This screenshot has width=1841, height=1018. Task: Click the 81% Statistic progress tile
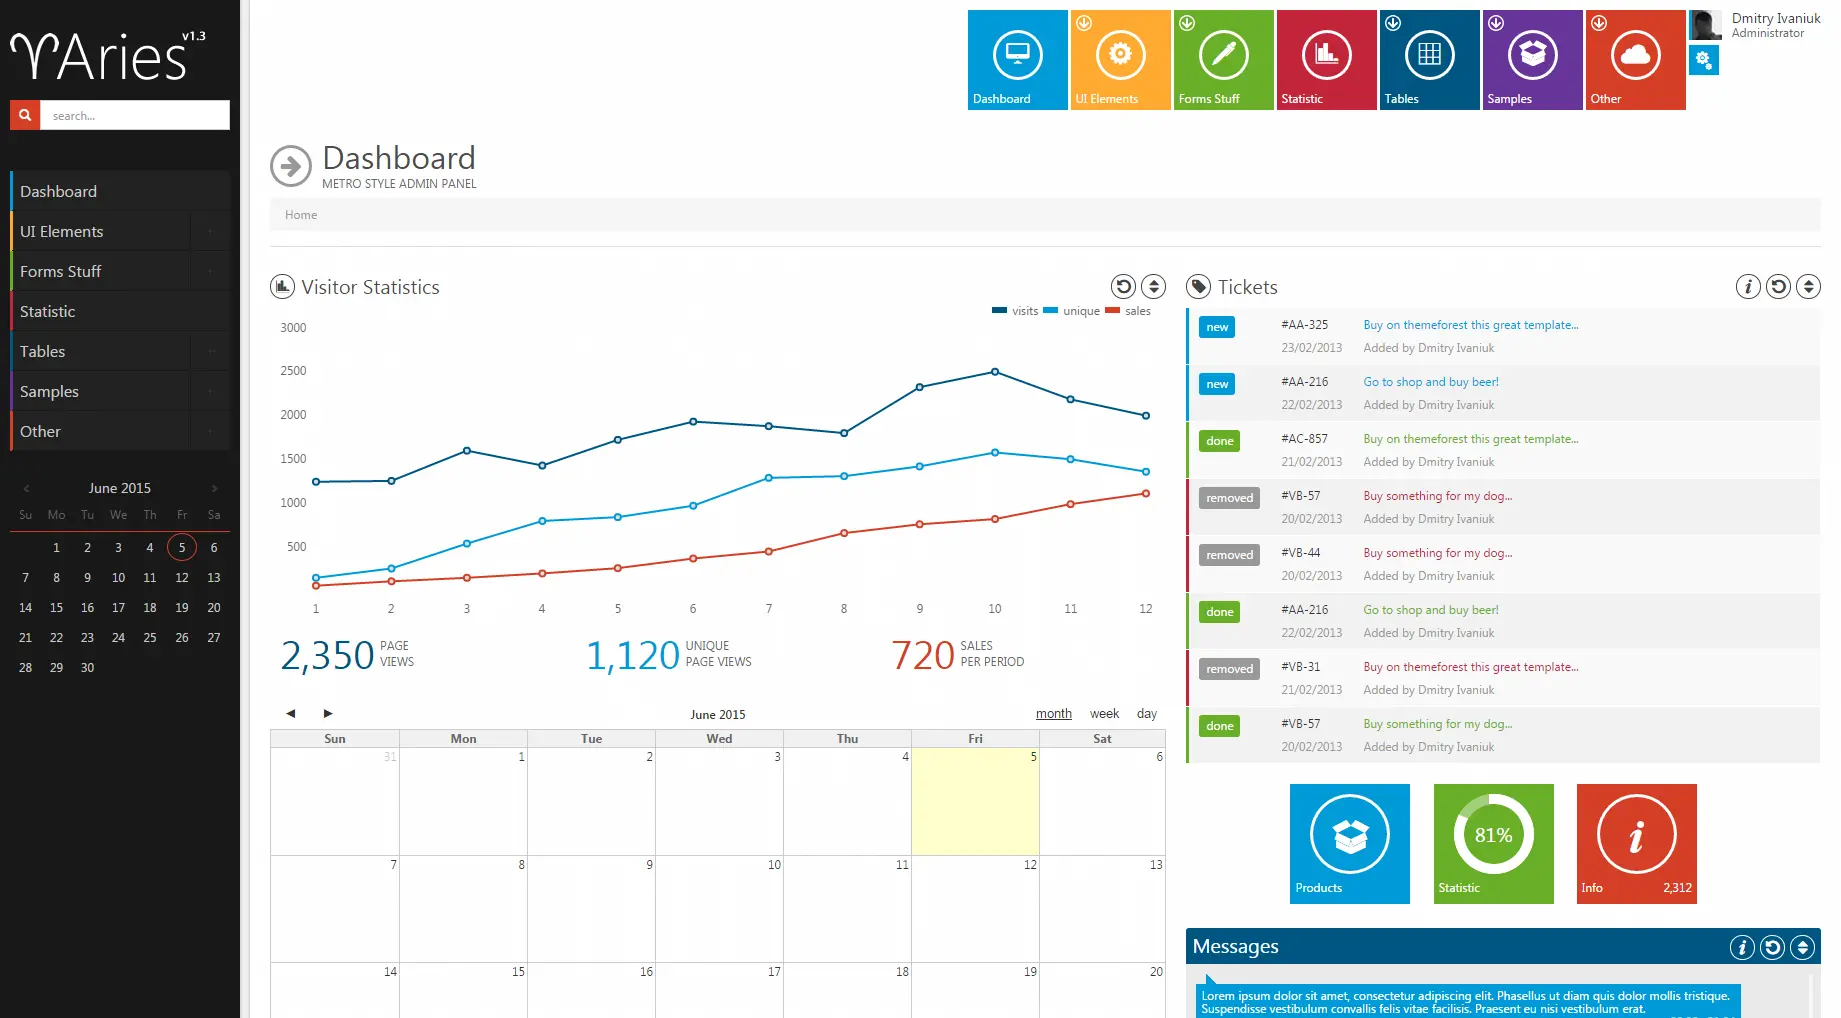point(1494,844)
